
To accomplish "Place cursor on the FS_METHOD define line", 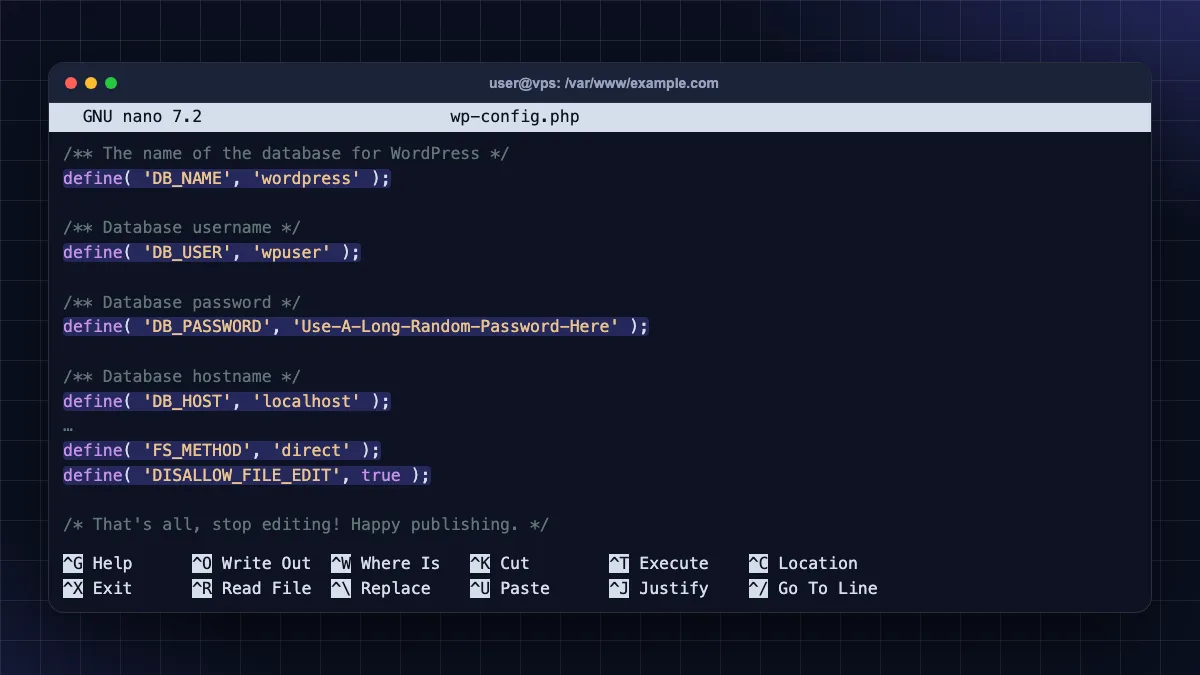I will click(222, 450).
